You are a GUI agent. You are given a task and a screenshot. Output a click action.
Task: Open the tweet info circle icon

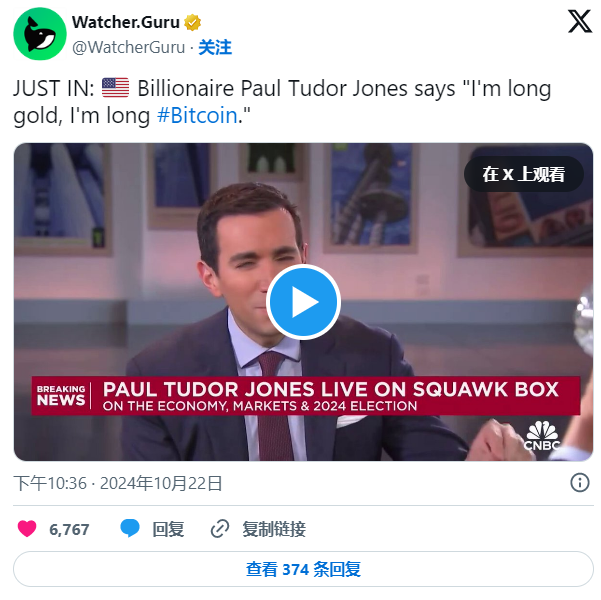pyautogui.click(x=580, y=482)
